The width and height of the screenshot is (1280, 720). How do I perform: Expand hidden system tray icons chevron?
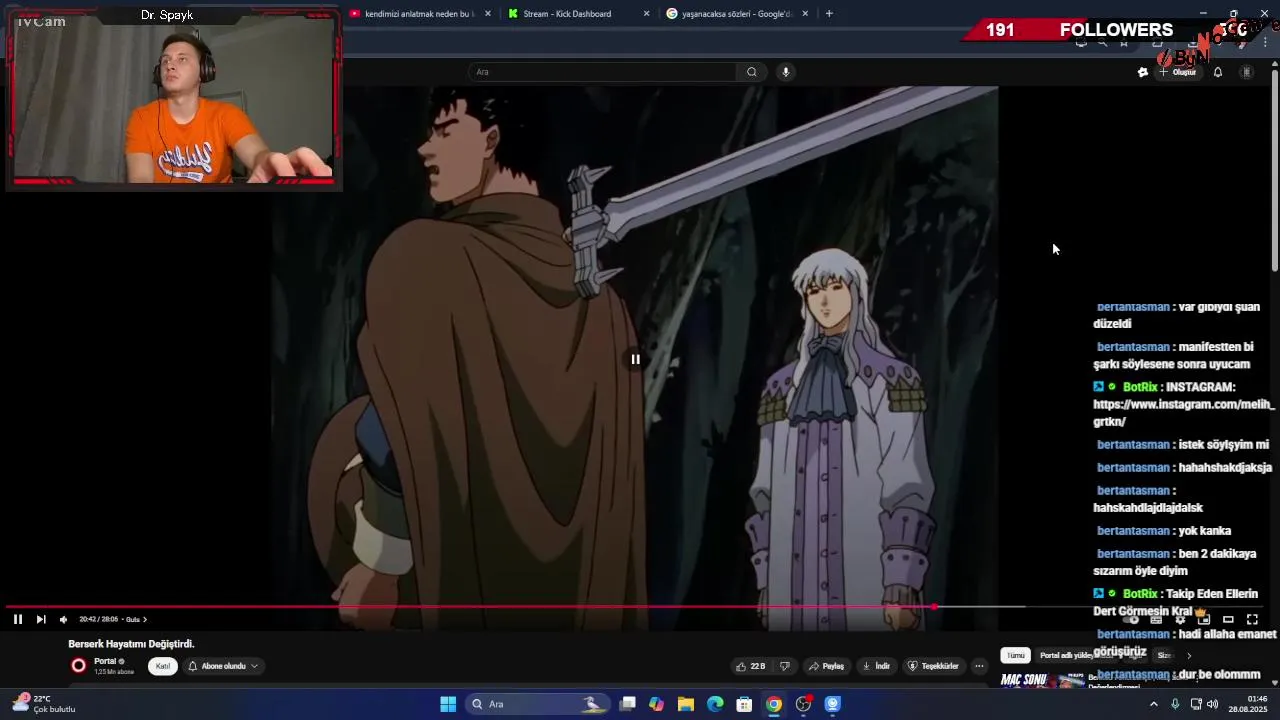(1153, 704)
